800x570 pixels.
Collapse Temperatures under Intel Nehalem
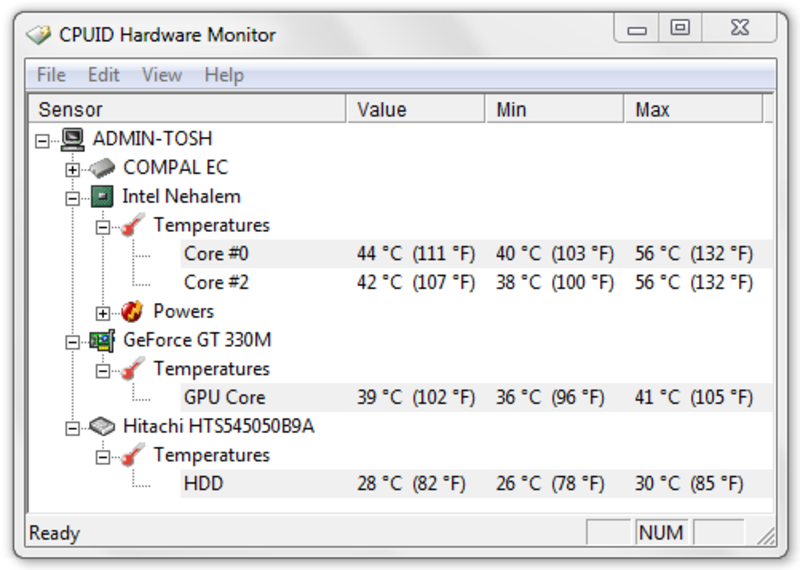(x=103, y=227)
